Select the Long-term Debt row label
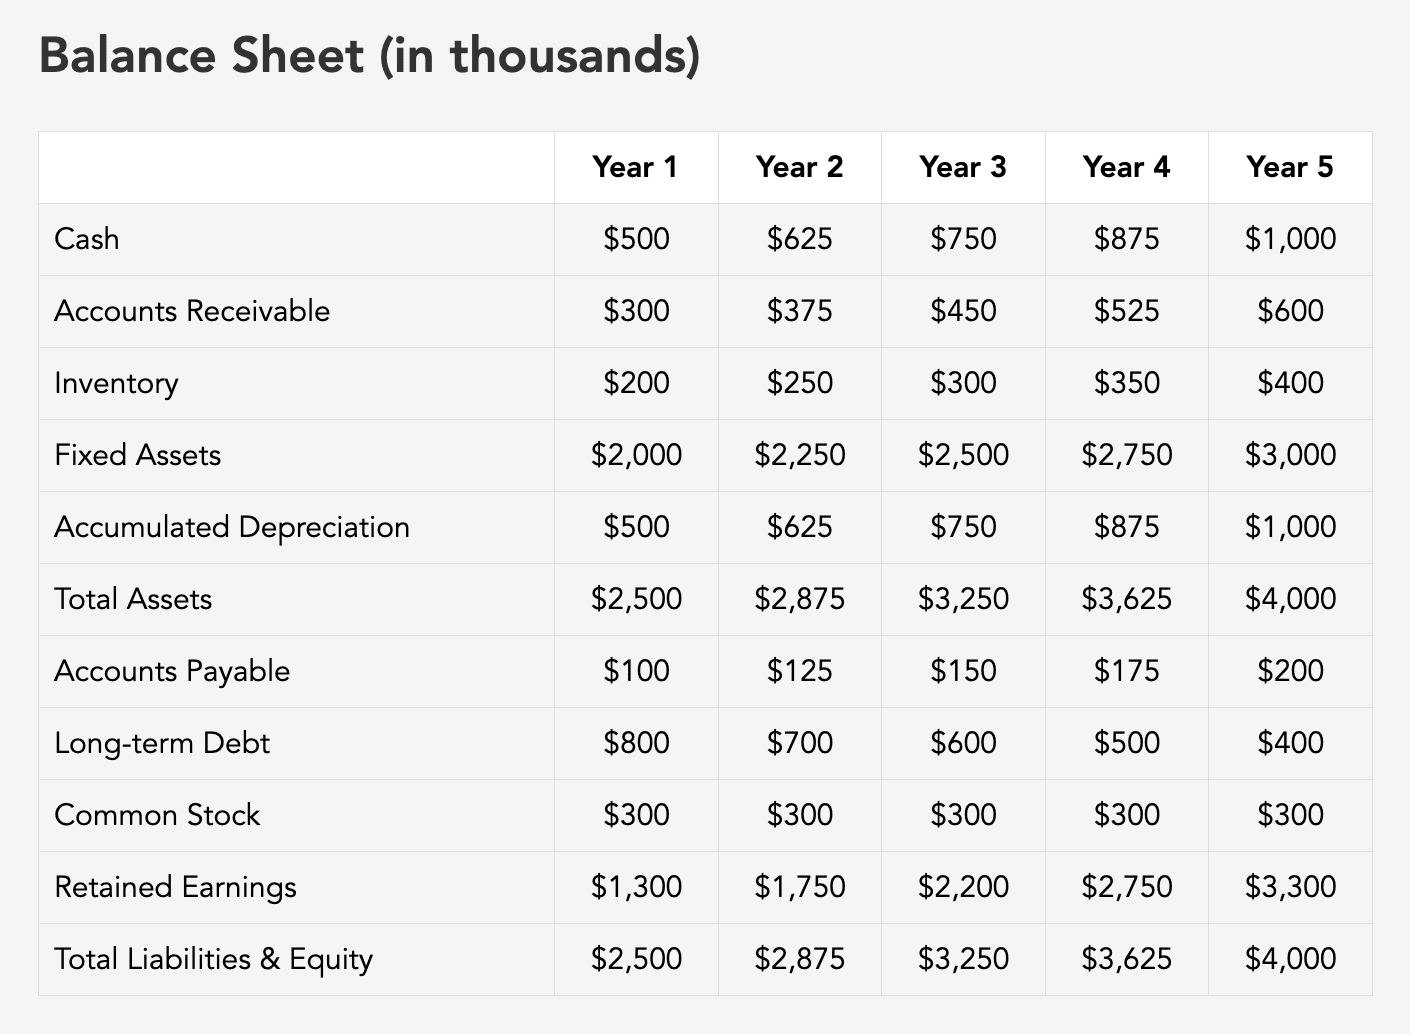 [162, 743]
